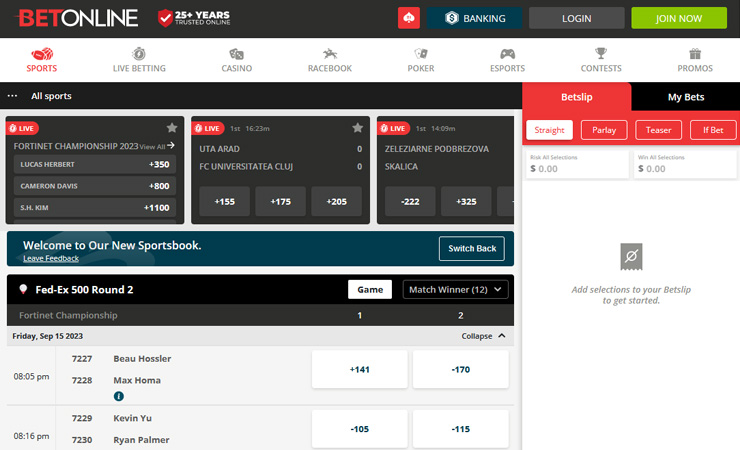Click the three-dots All sports menu icon
The height and width of the screenshot is (450, 740).
click(x=12, y=96)
